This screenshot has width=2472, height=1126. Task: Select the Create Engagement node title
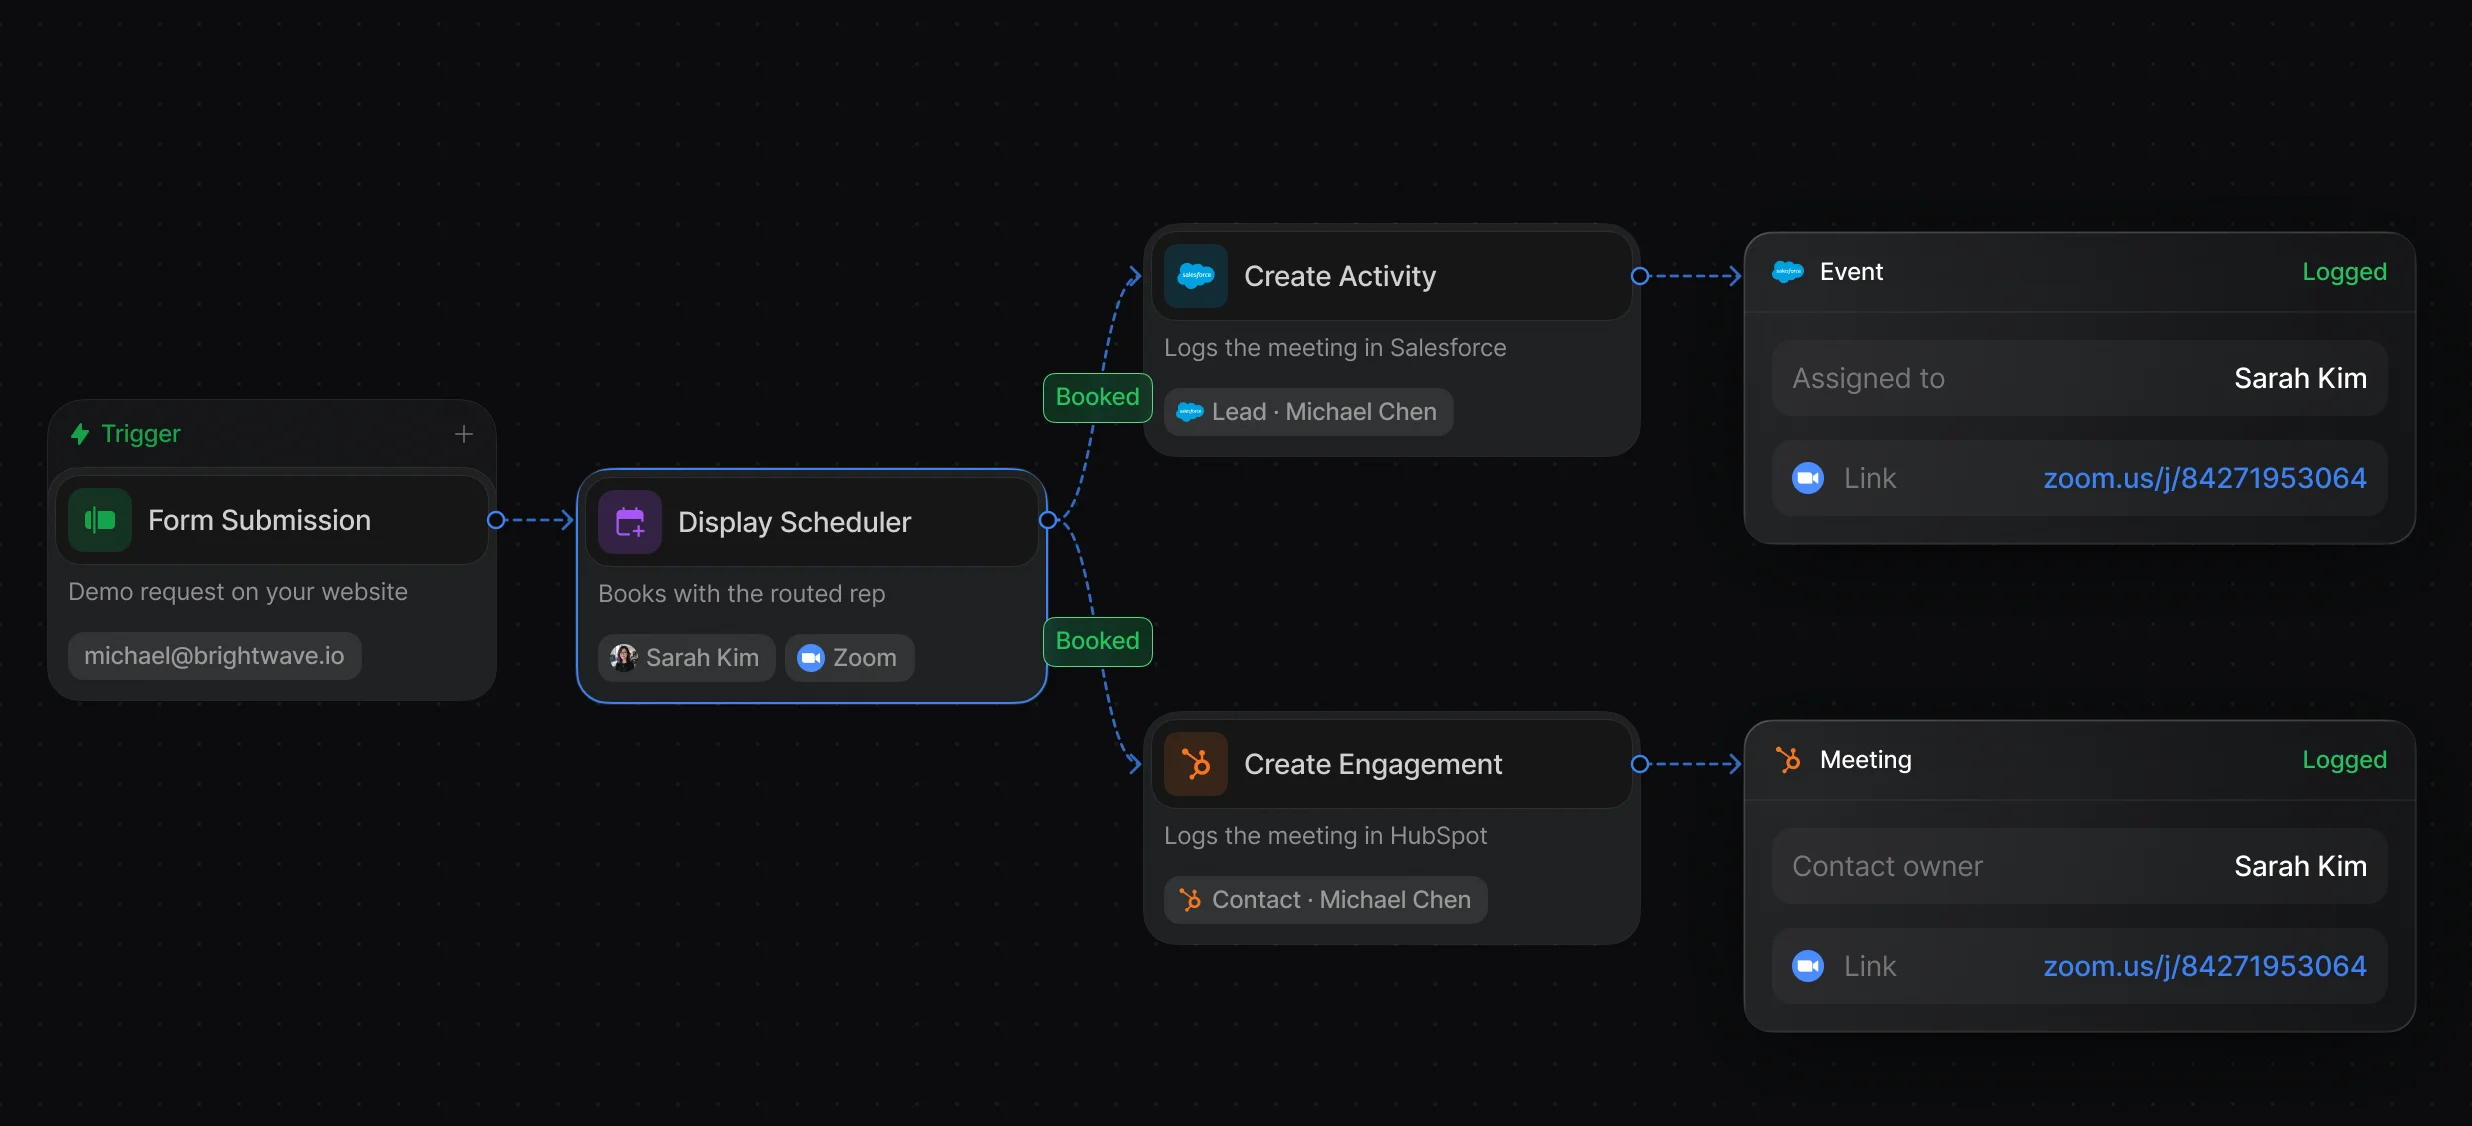click(1373, 764)
